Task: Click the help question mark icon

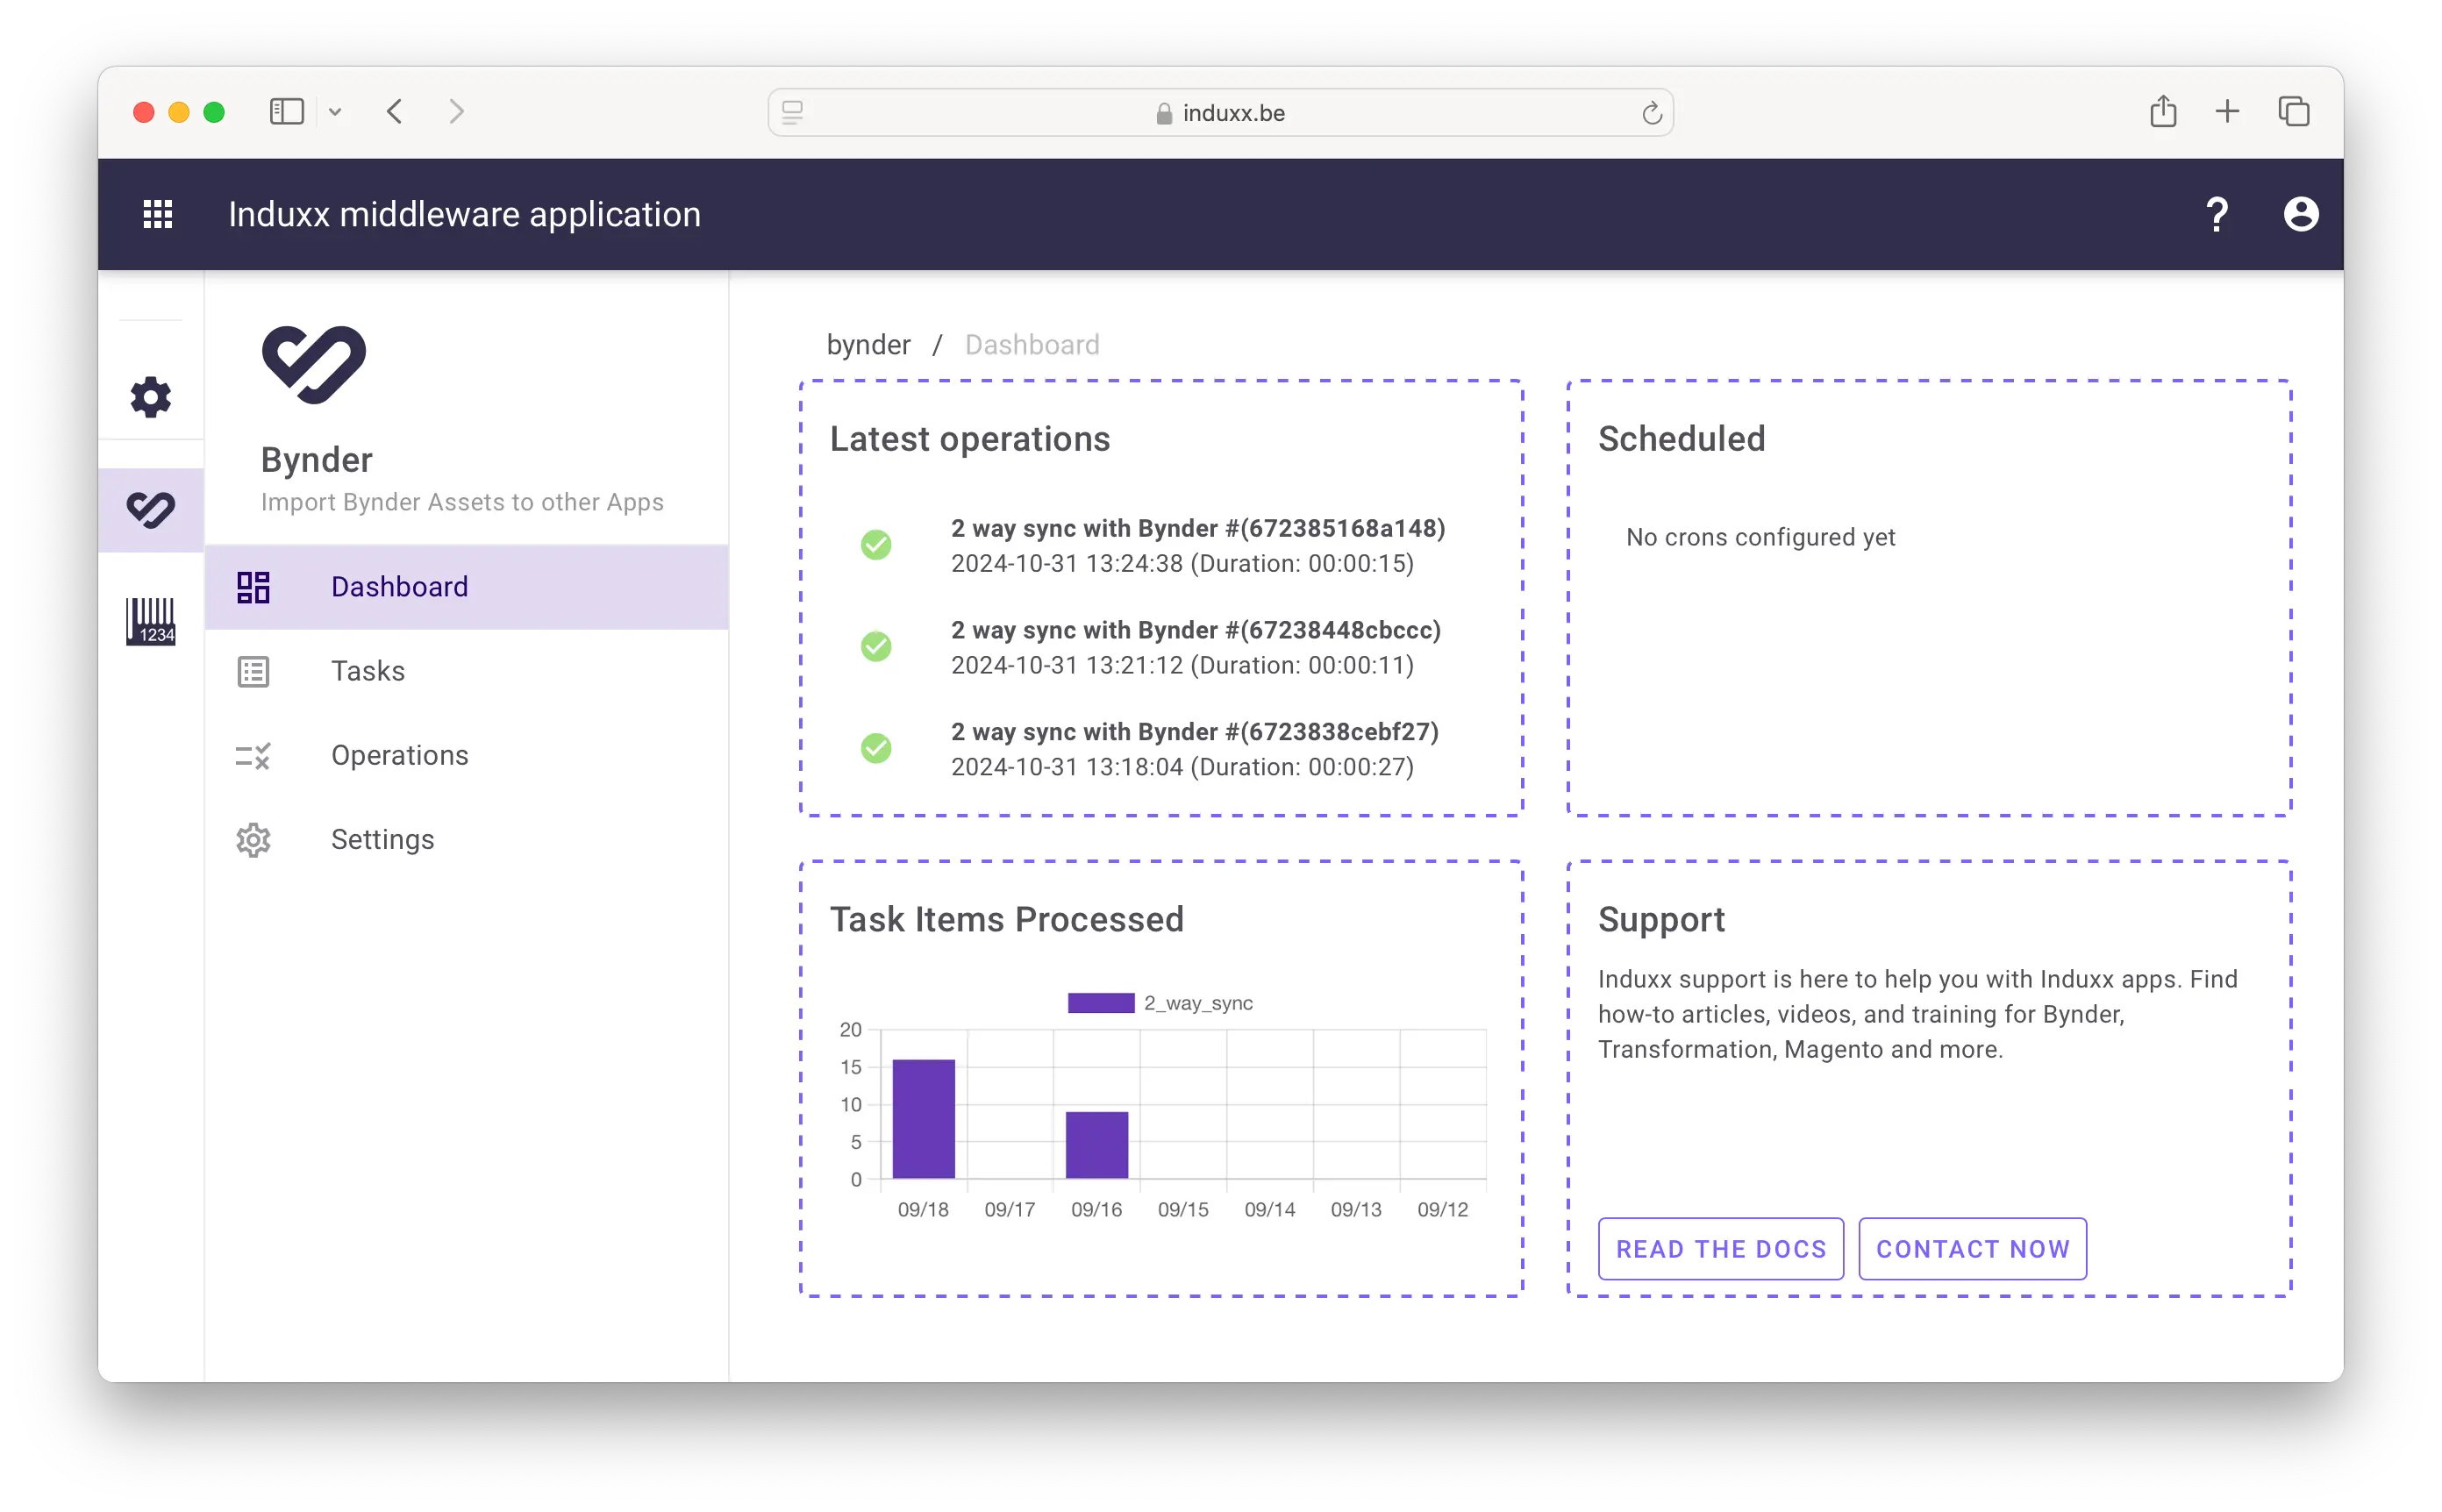Action: point(2216,214)
